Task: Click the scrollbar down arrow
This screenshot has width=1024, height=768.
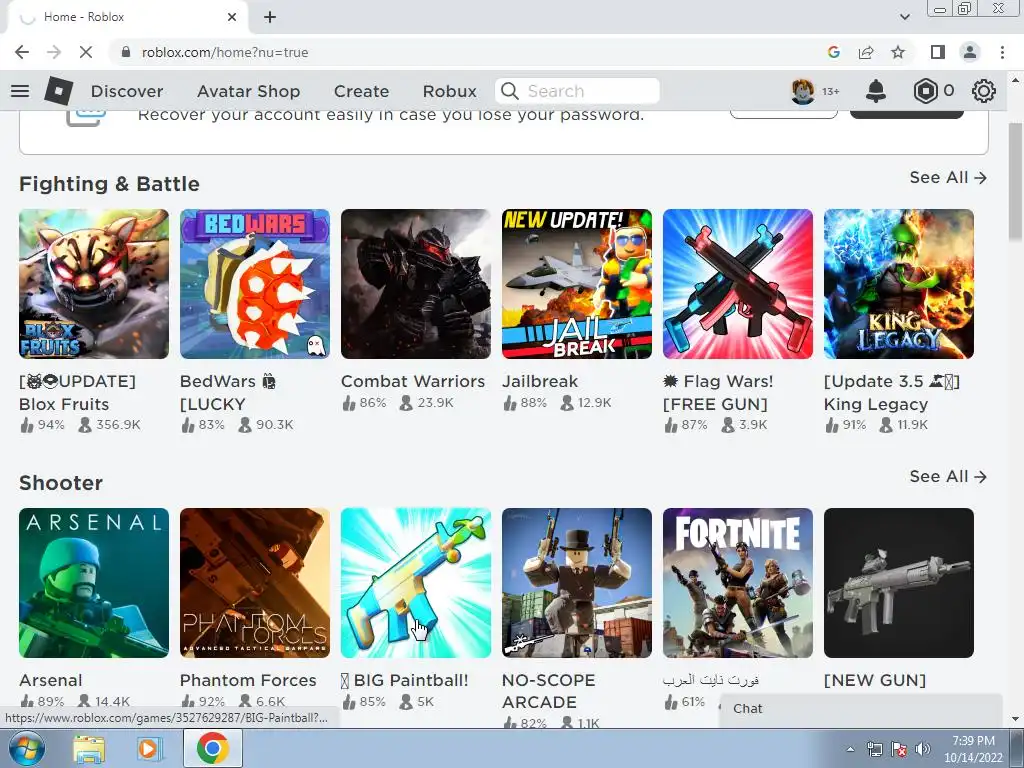Action: (x=1015, y=719)
